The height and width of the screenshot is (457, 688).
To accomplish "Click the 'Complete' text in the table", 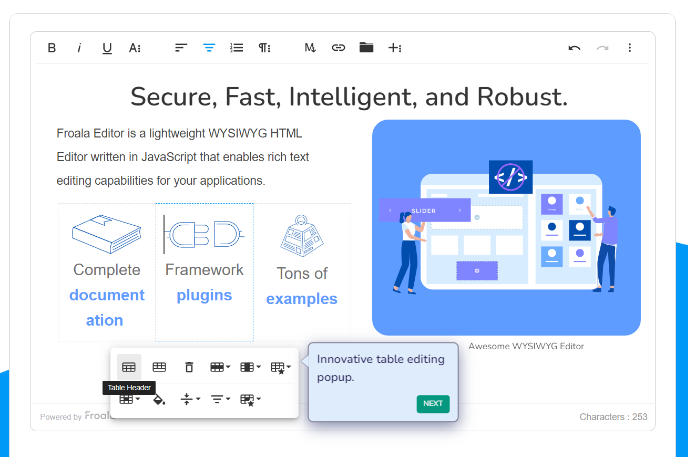I will tap(107, 270).
